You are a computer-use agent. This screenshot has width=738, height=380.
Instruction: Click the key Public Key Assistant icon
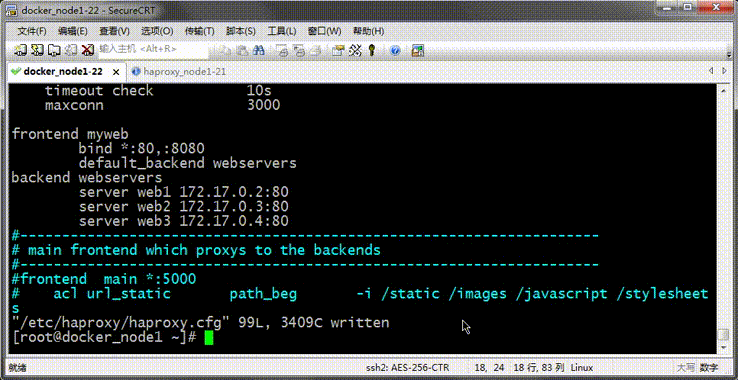(x=372, y=50)
